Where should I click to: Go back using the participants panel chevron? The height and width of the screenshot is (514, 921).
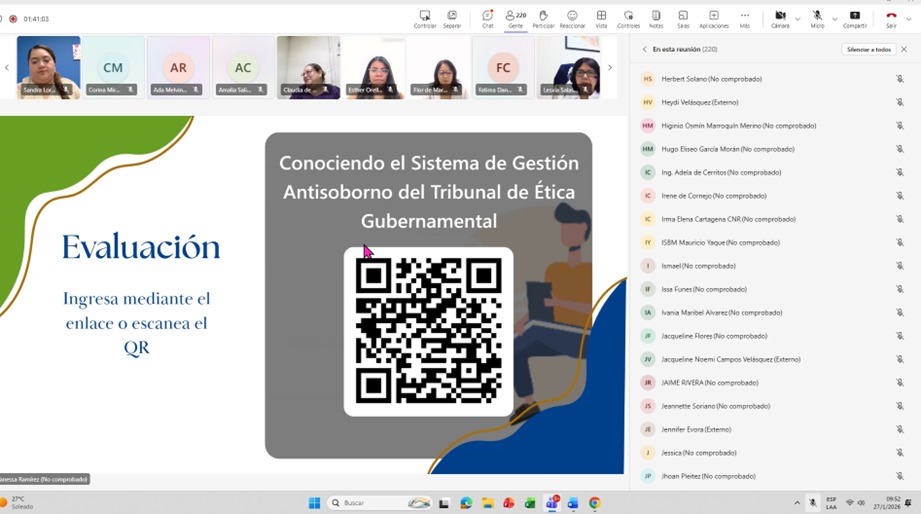pos(644,49)
